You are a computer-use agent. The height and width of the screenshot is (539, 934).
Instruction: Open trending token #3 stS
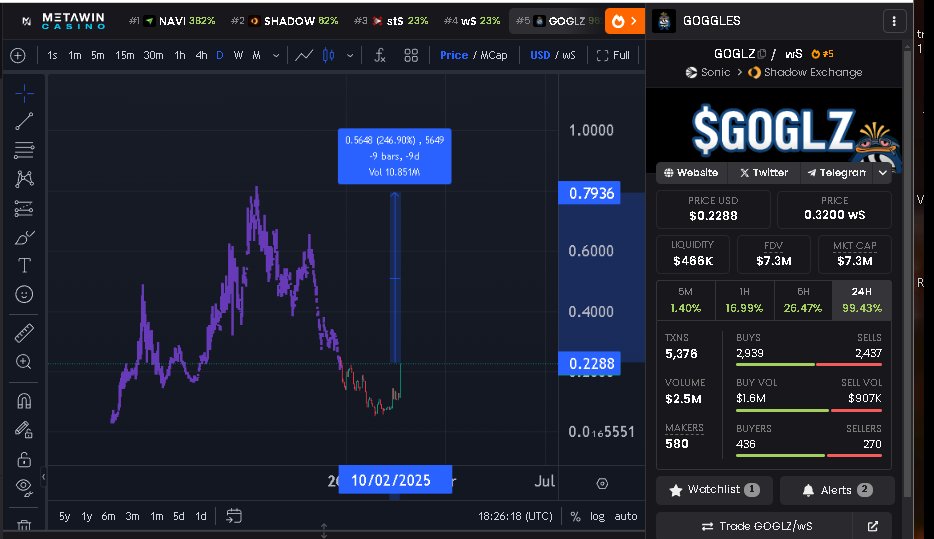click(391, 21)
